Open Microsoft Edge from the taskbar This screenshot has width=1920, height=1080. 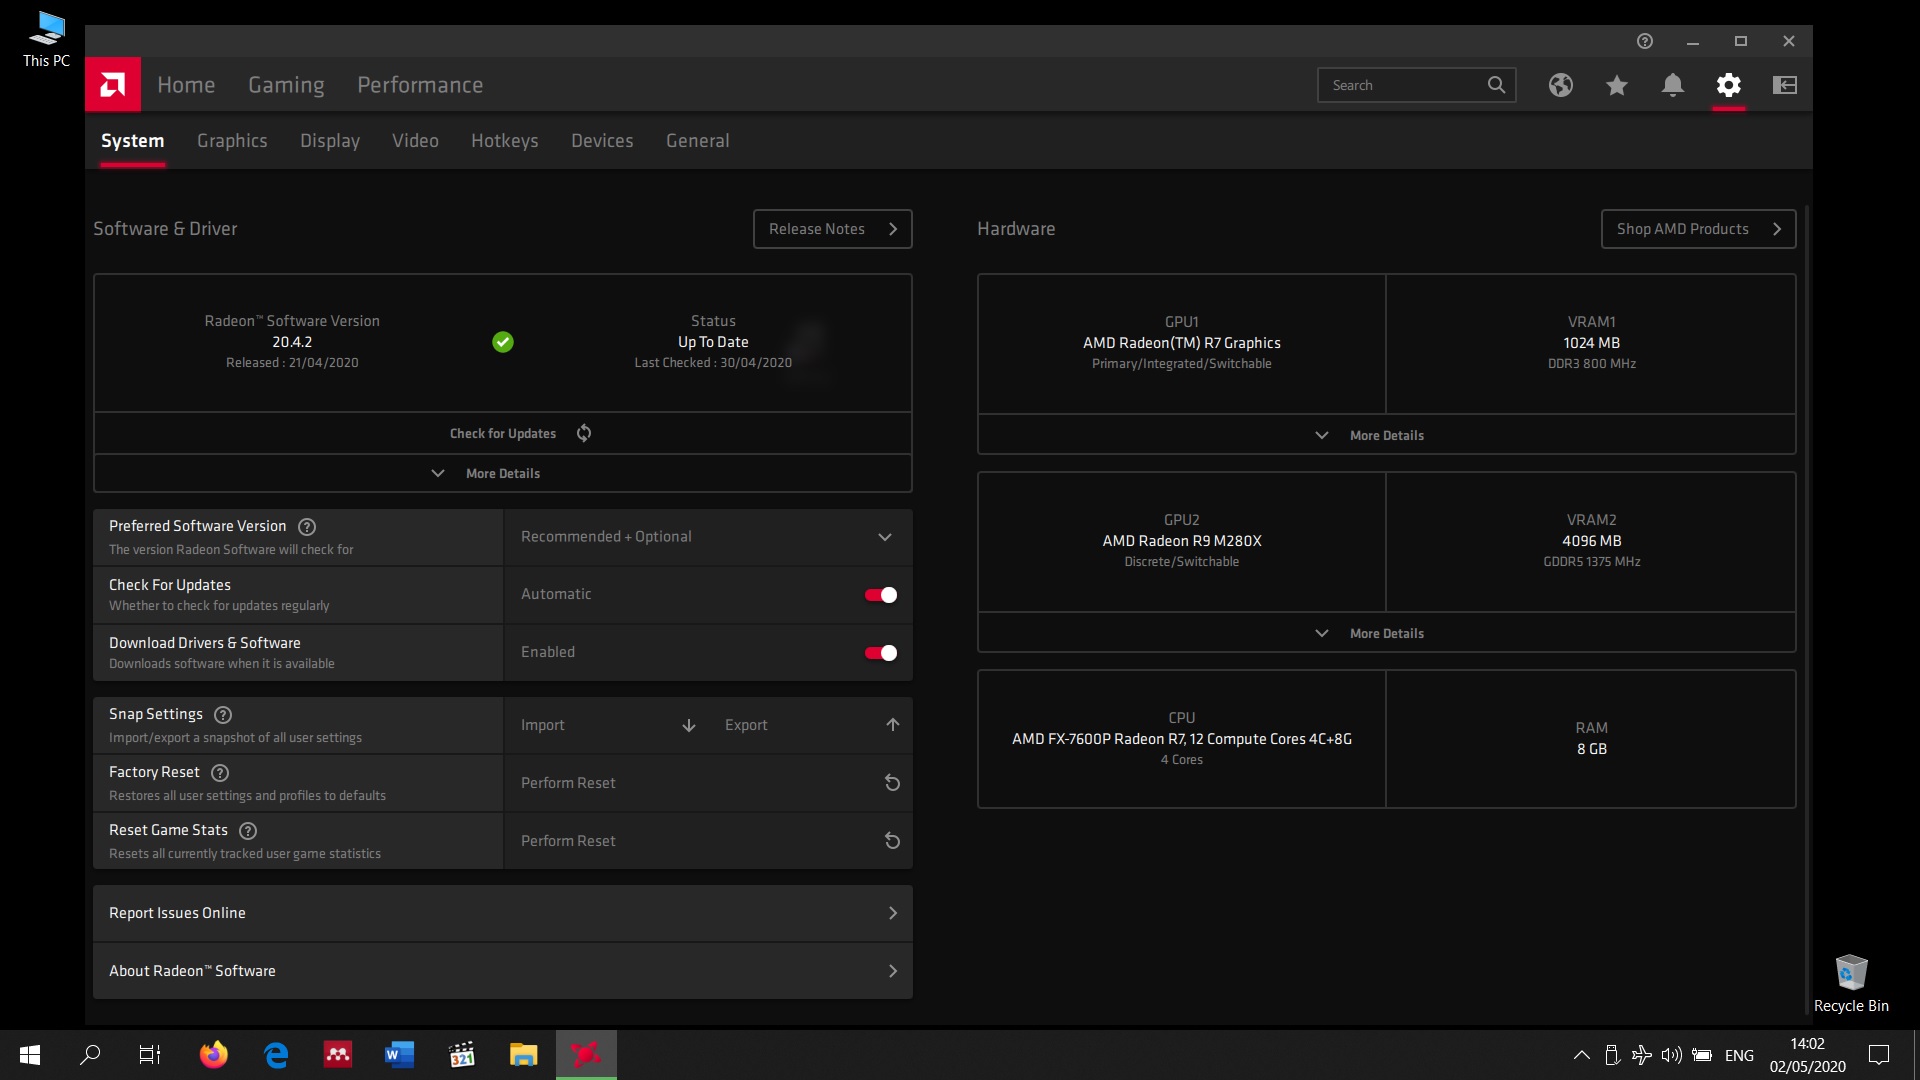(276, 1054)
